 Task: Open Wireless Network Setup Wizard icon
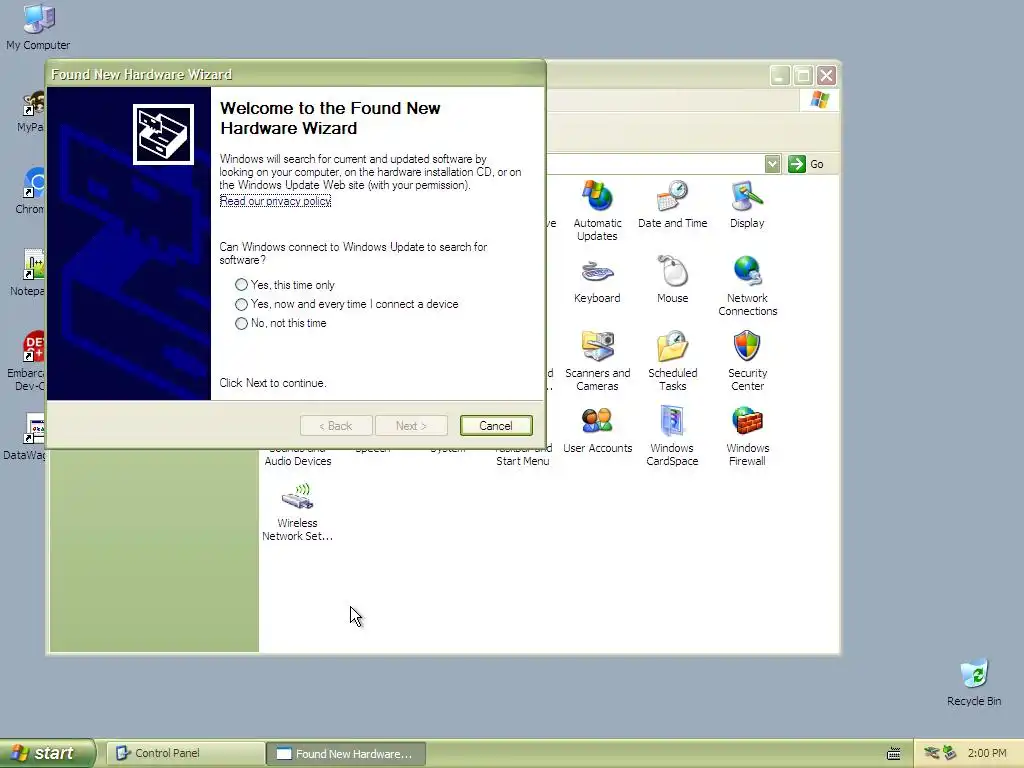point(297,511)
